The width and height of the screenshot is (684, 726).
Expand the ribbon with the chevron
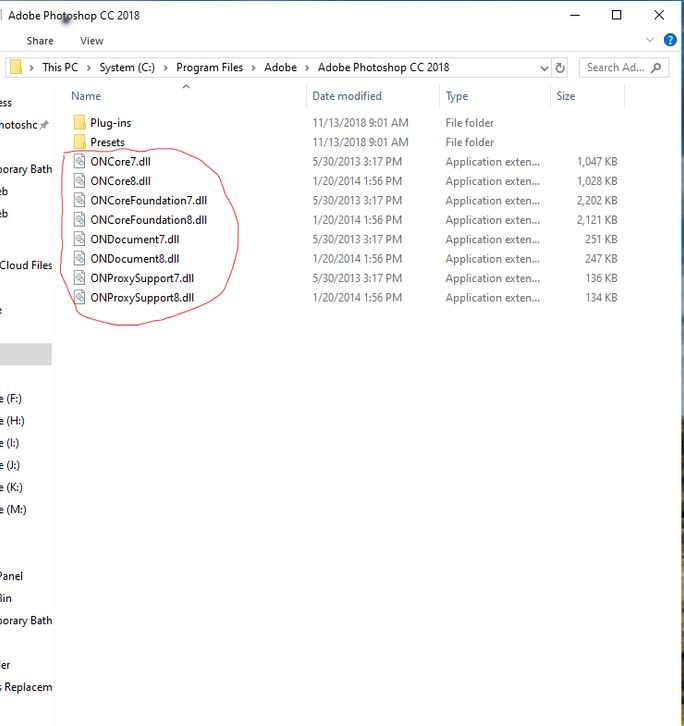click(650, 40)
